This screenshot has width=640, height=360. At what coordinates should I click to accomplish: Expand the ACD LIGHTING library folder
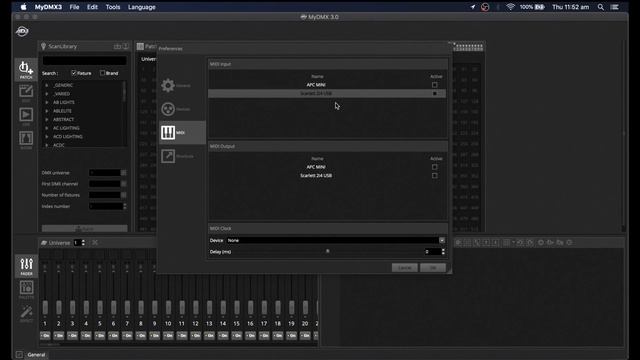[47, 136]
